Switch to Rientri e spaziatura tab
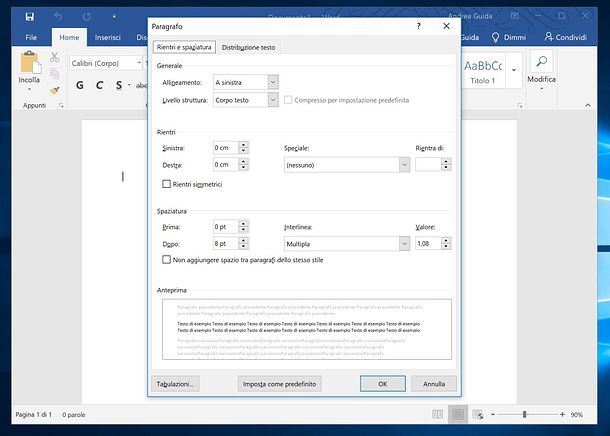This screenshot has width=610, height=436. 184,47
